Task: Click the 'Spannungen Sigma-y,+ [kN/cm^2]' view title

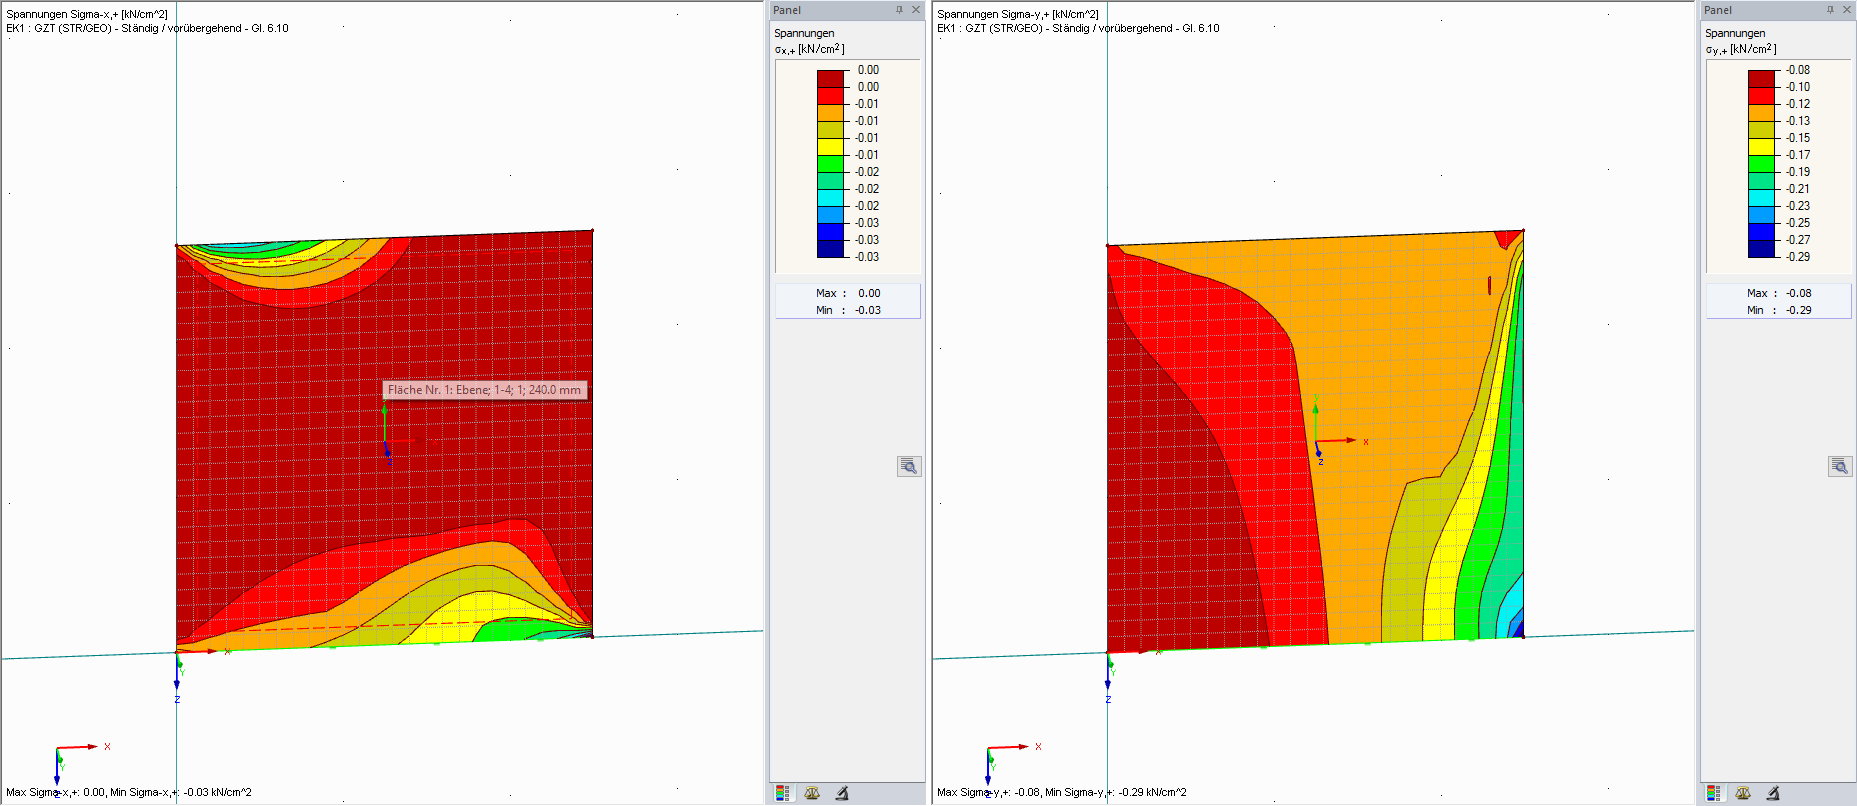Action: click(x=1018, y=14)
